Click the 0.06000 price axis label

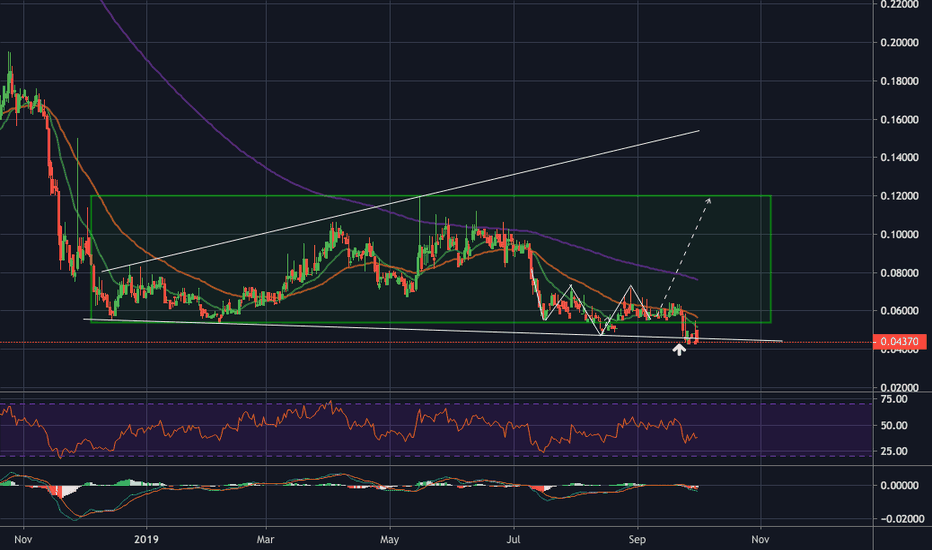point(899,311)
